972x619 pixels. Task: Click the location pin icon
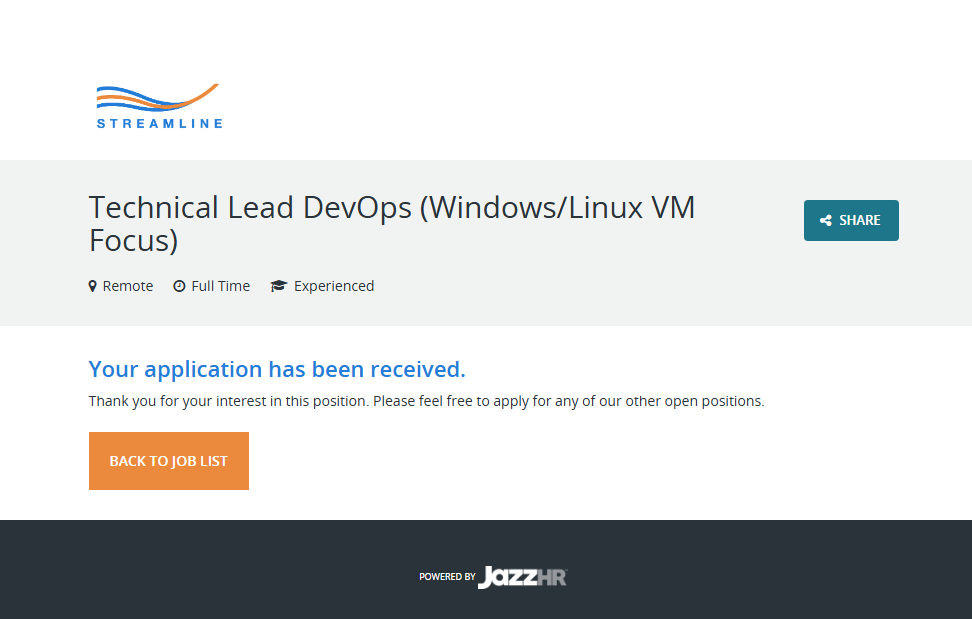click(x=93, y=286)
